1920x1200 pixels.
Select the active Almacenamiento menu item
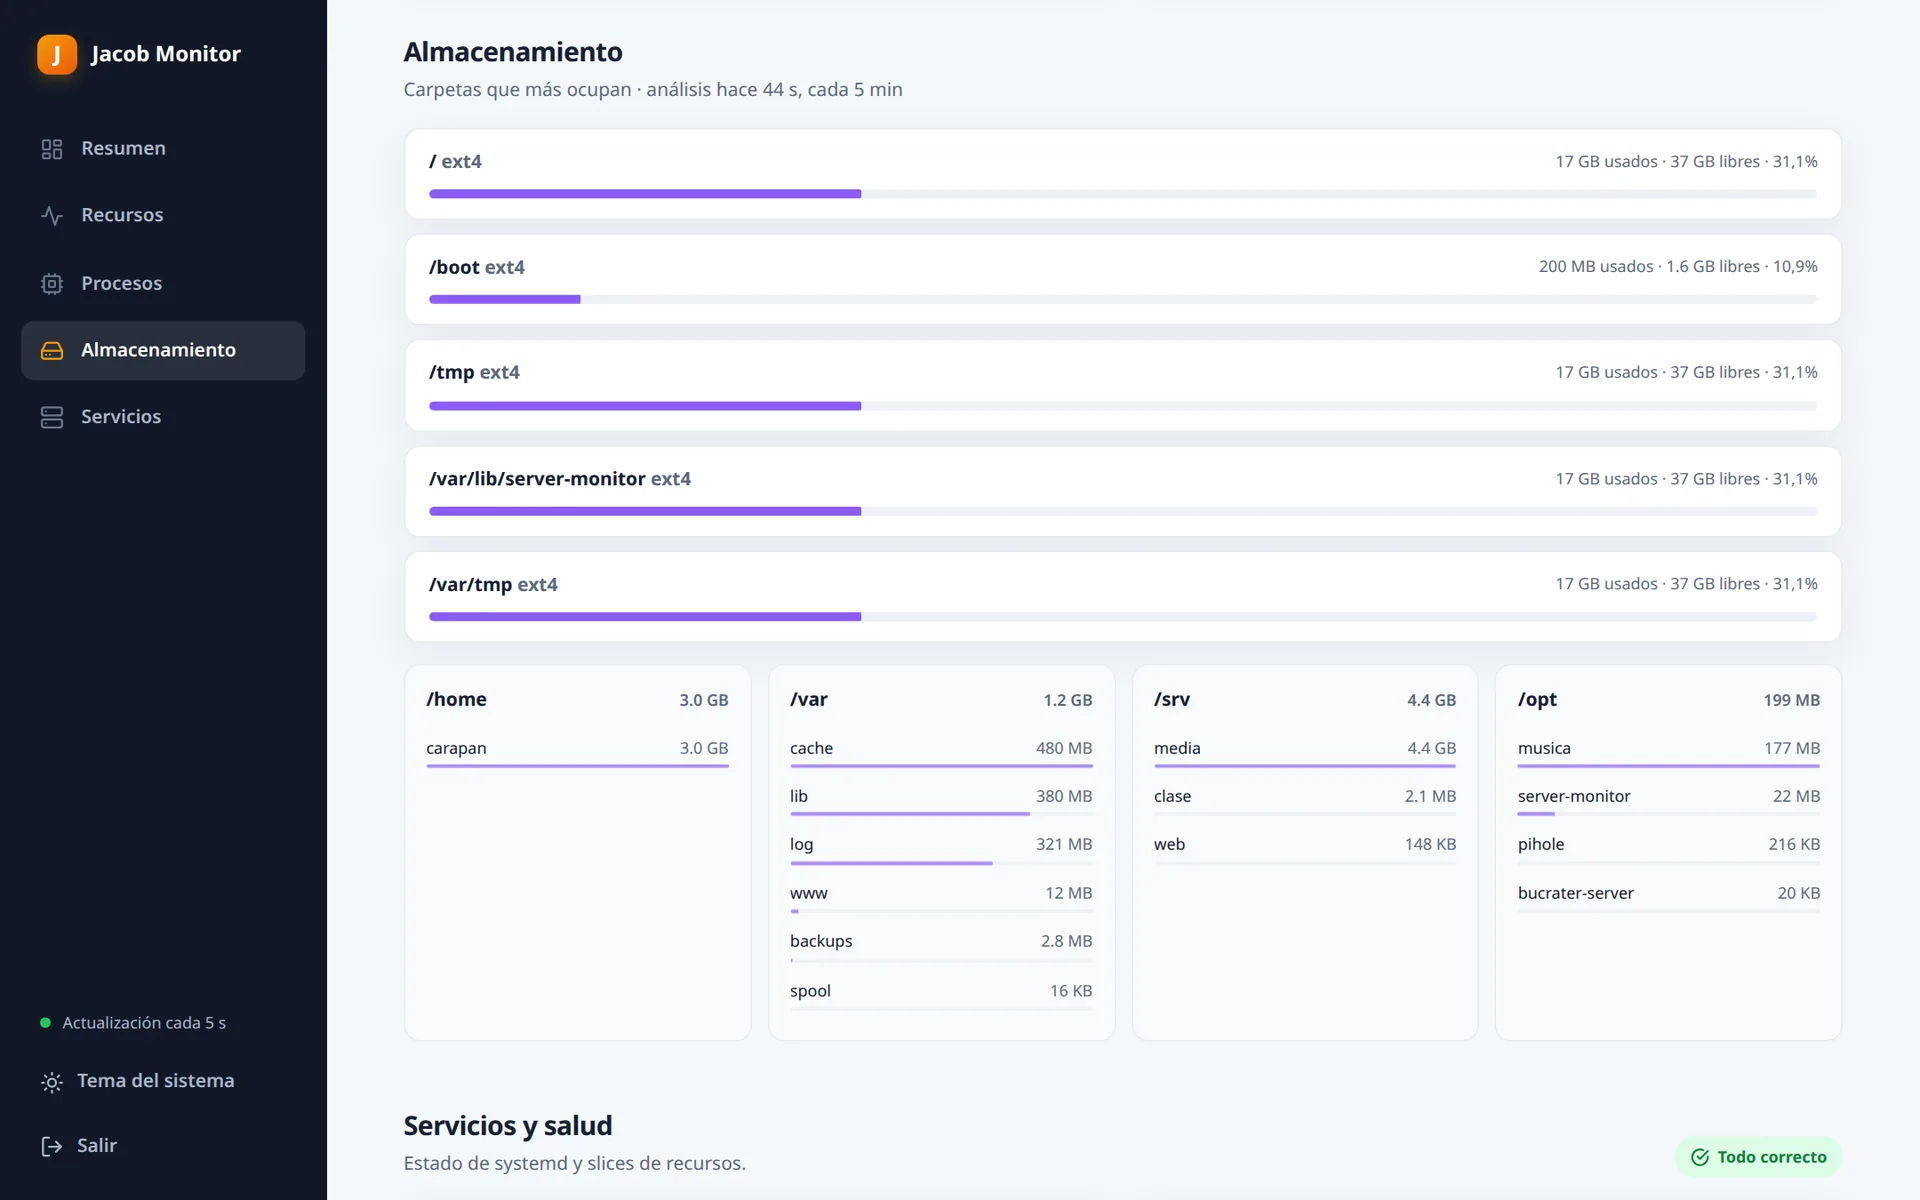coord(163,351)
